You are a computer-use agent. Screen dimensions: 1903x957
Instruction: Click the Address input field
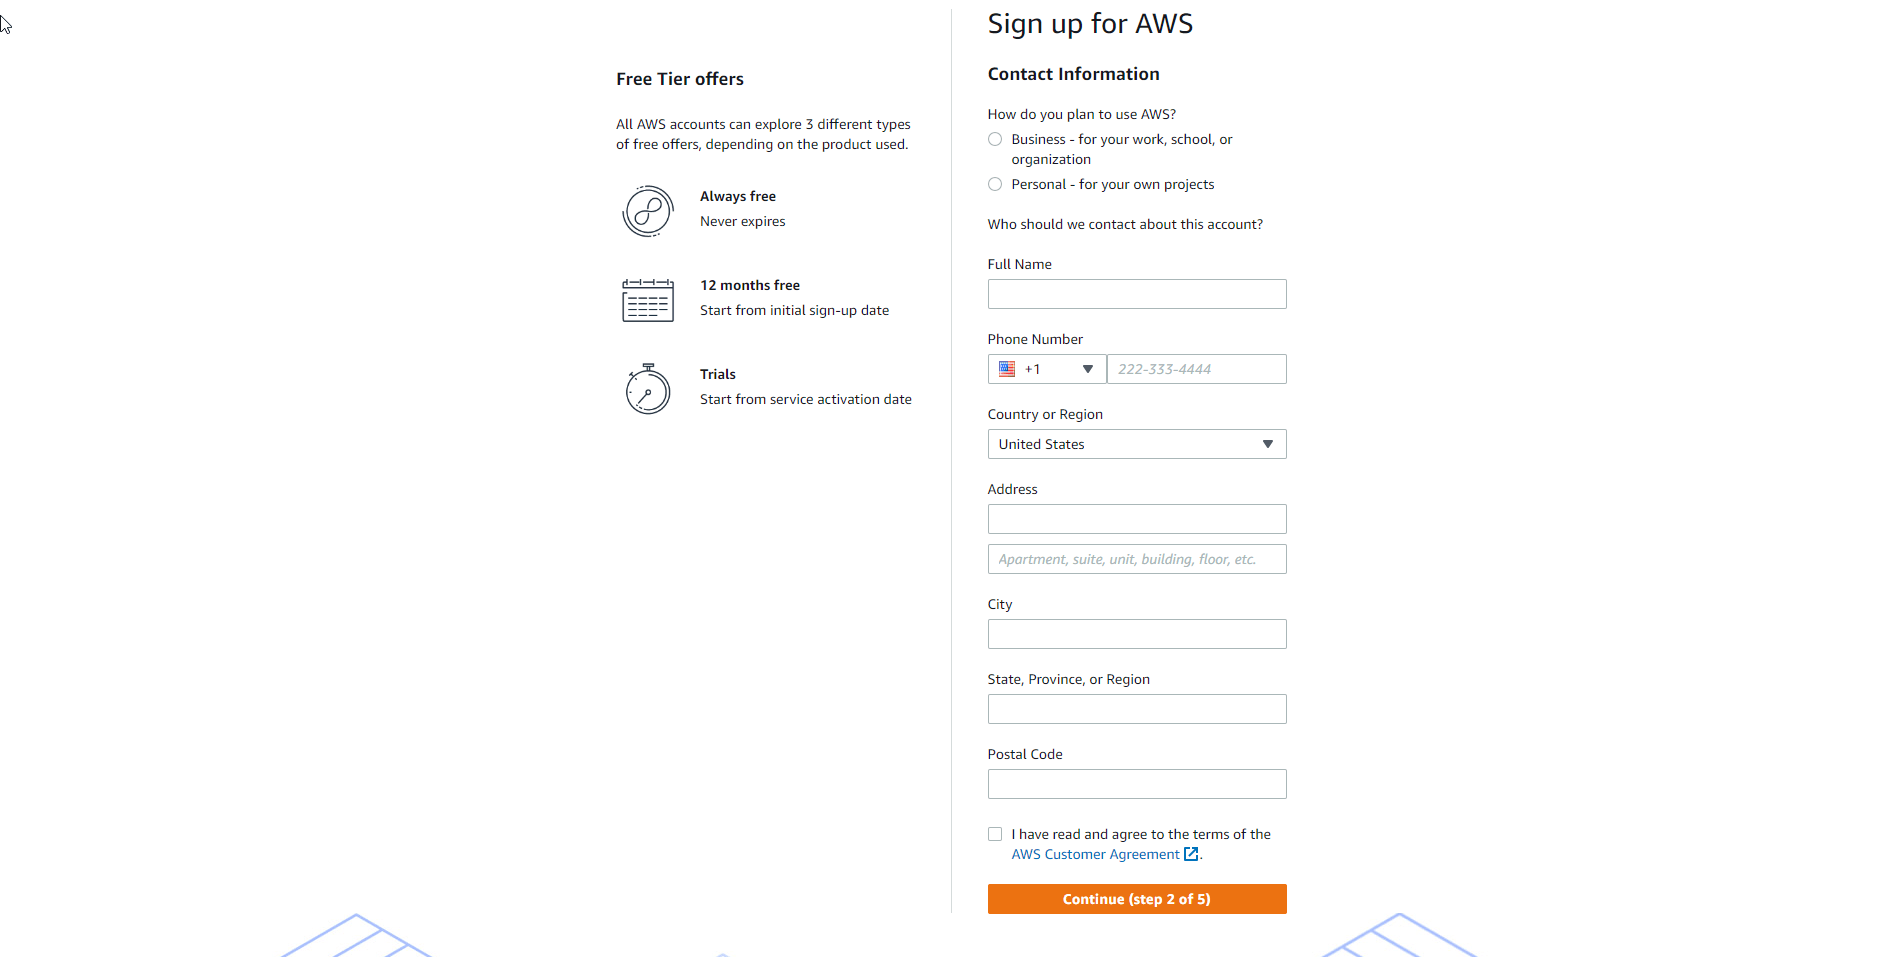point(1136,519)
